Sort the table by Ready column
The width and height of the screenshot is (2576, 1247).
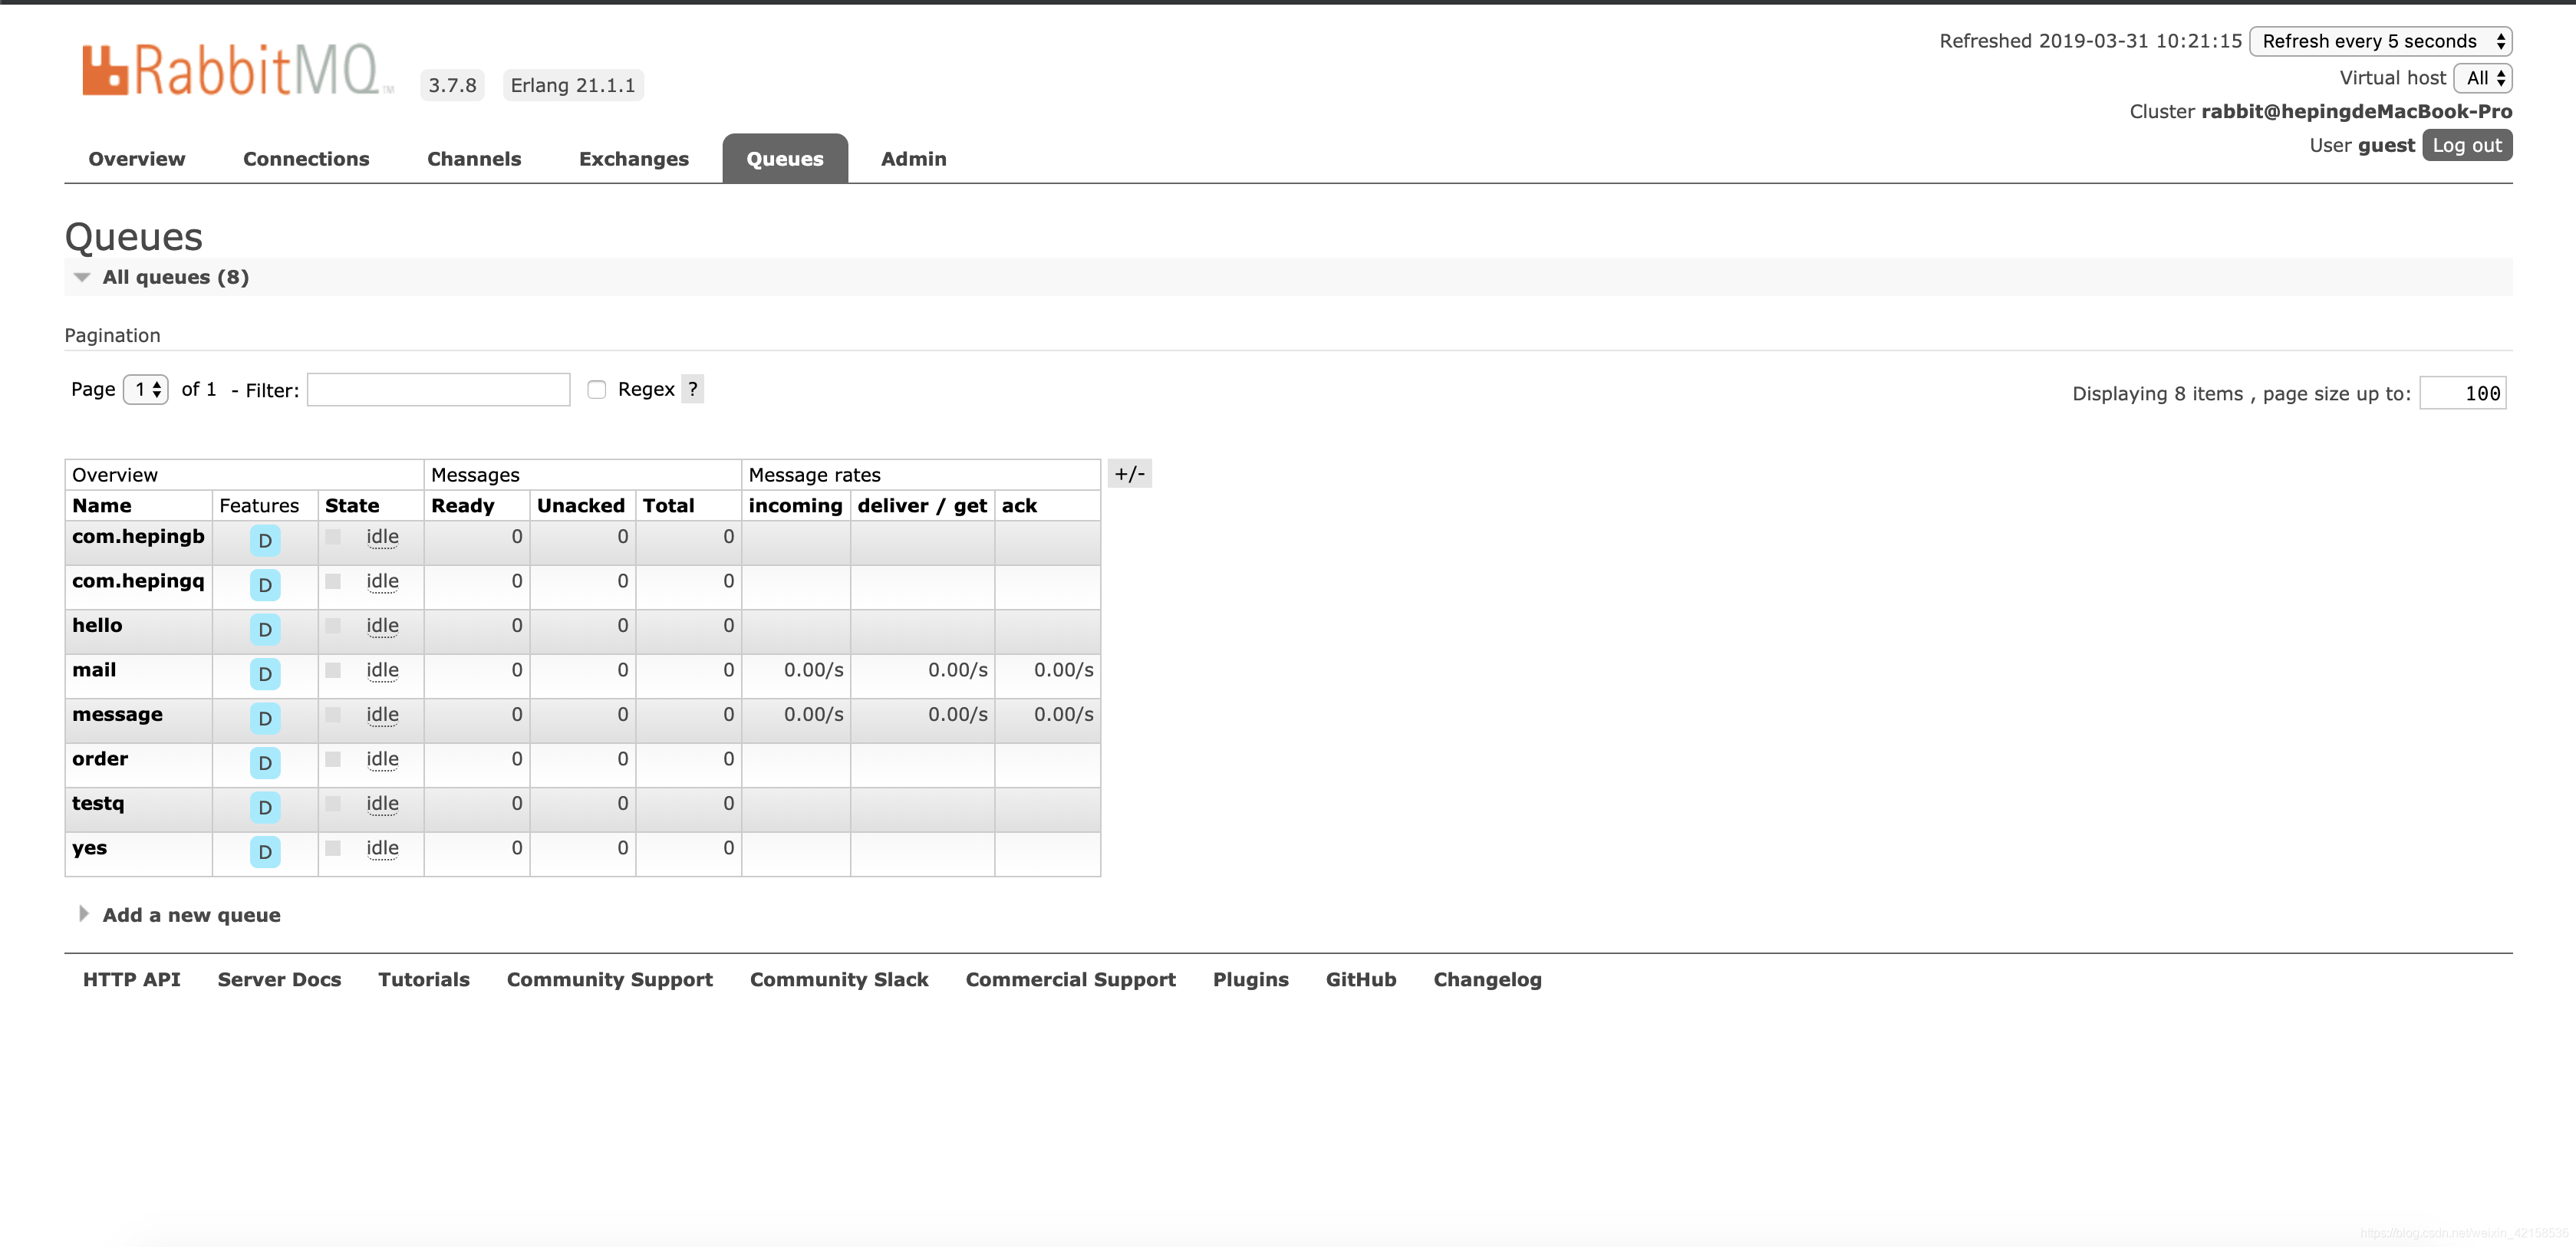(x=463, y=506)
